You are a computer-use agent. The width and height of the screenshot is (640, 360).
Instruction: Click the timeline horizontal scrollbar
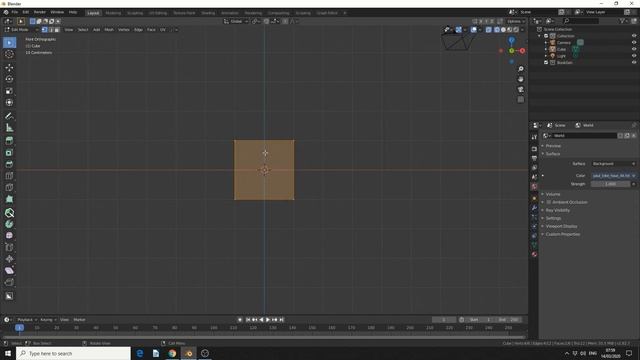tap(264, 337)
